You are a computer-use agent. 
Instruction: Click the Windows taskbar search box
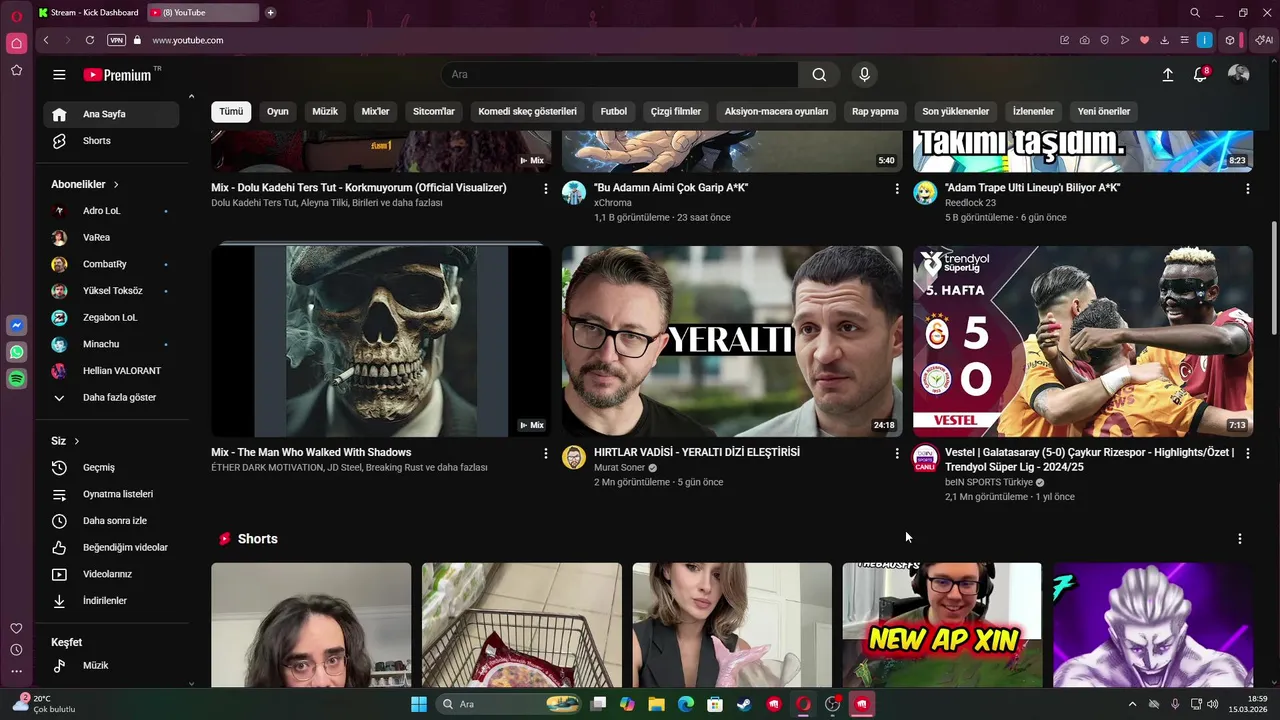pyautogui.click(x=510, y=704)
